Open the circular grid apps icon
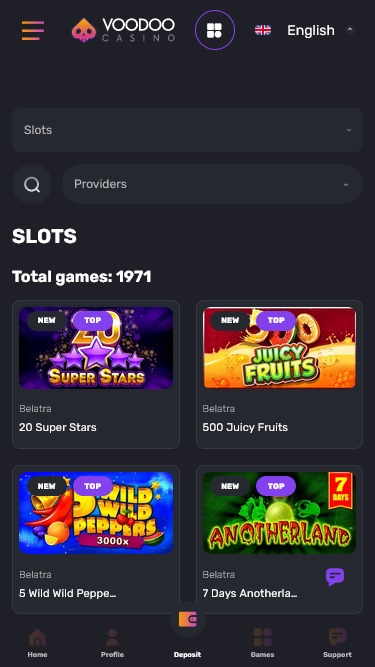Viewport: 375px width, 667px height. pos(215,30)
